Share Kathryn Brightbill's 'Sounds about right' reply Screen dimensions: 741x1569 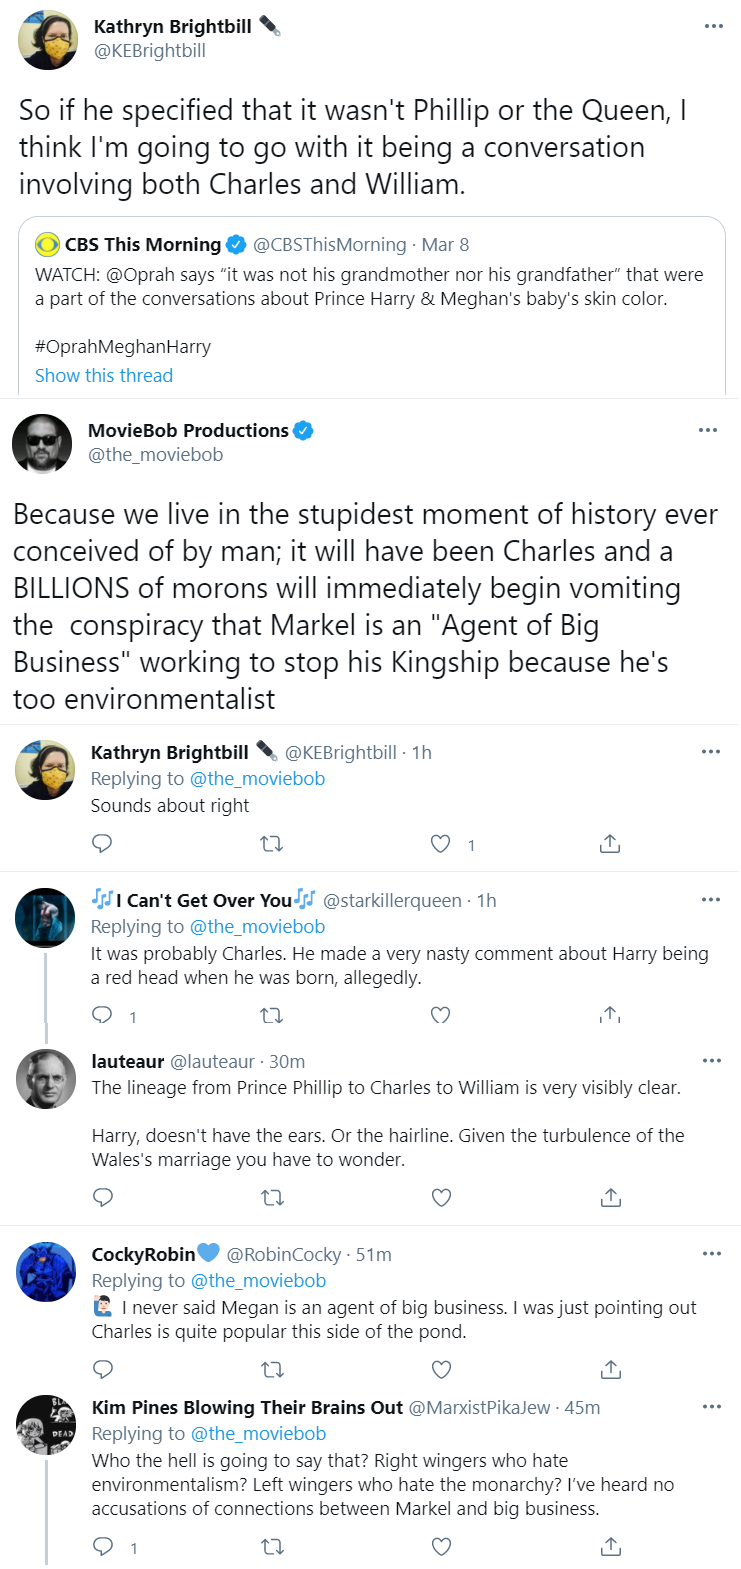610,844
